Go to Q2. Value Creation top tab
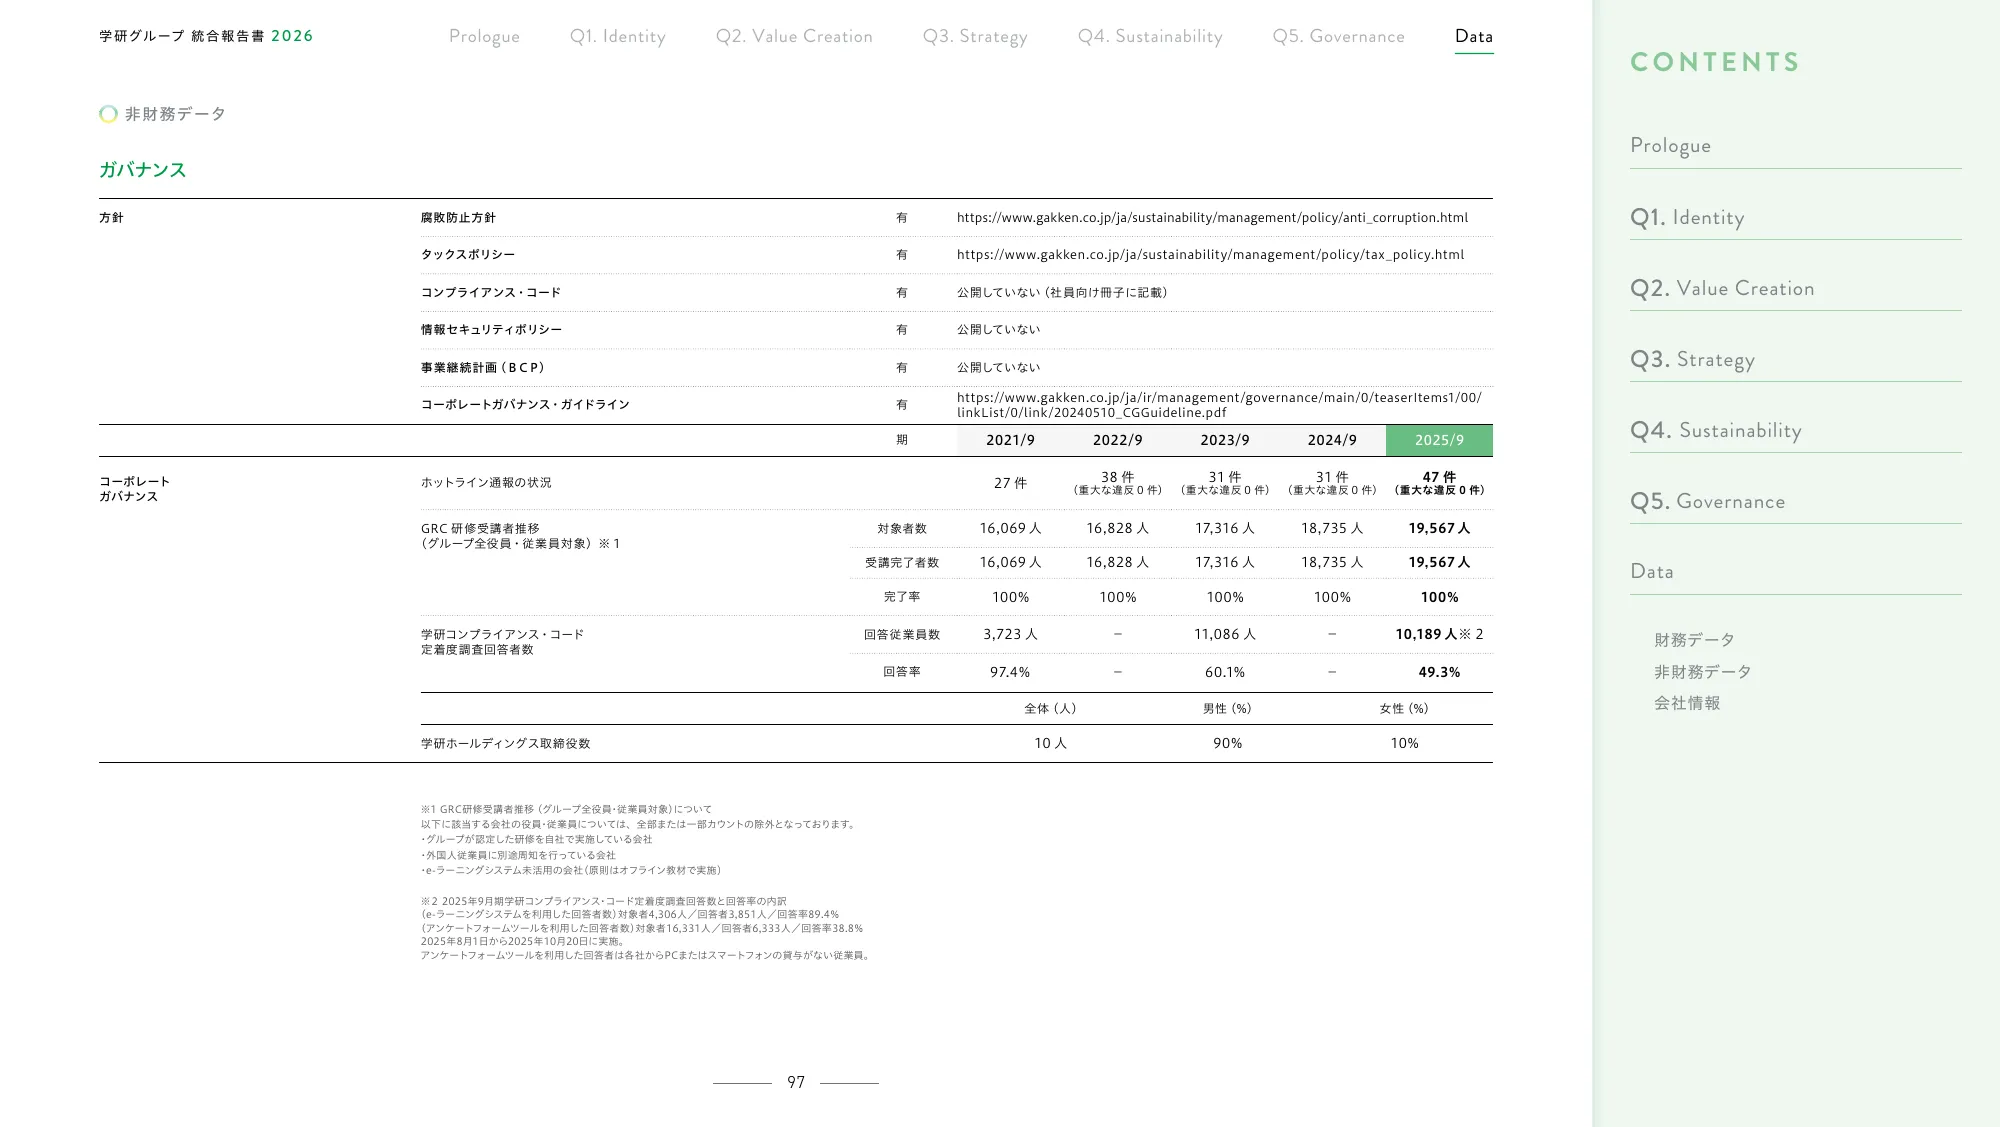Screen dimensions: 2000x1127 (x=794, y=37)
